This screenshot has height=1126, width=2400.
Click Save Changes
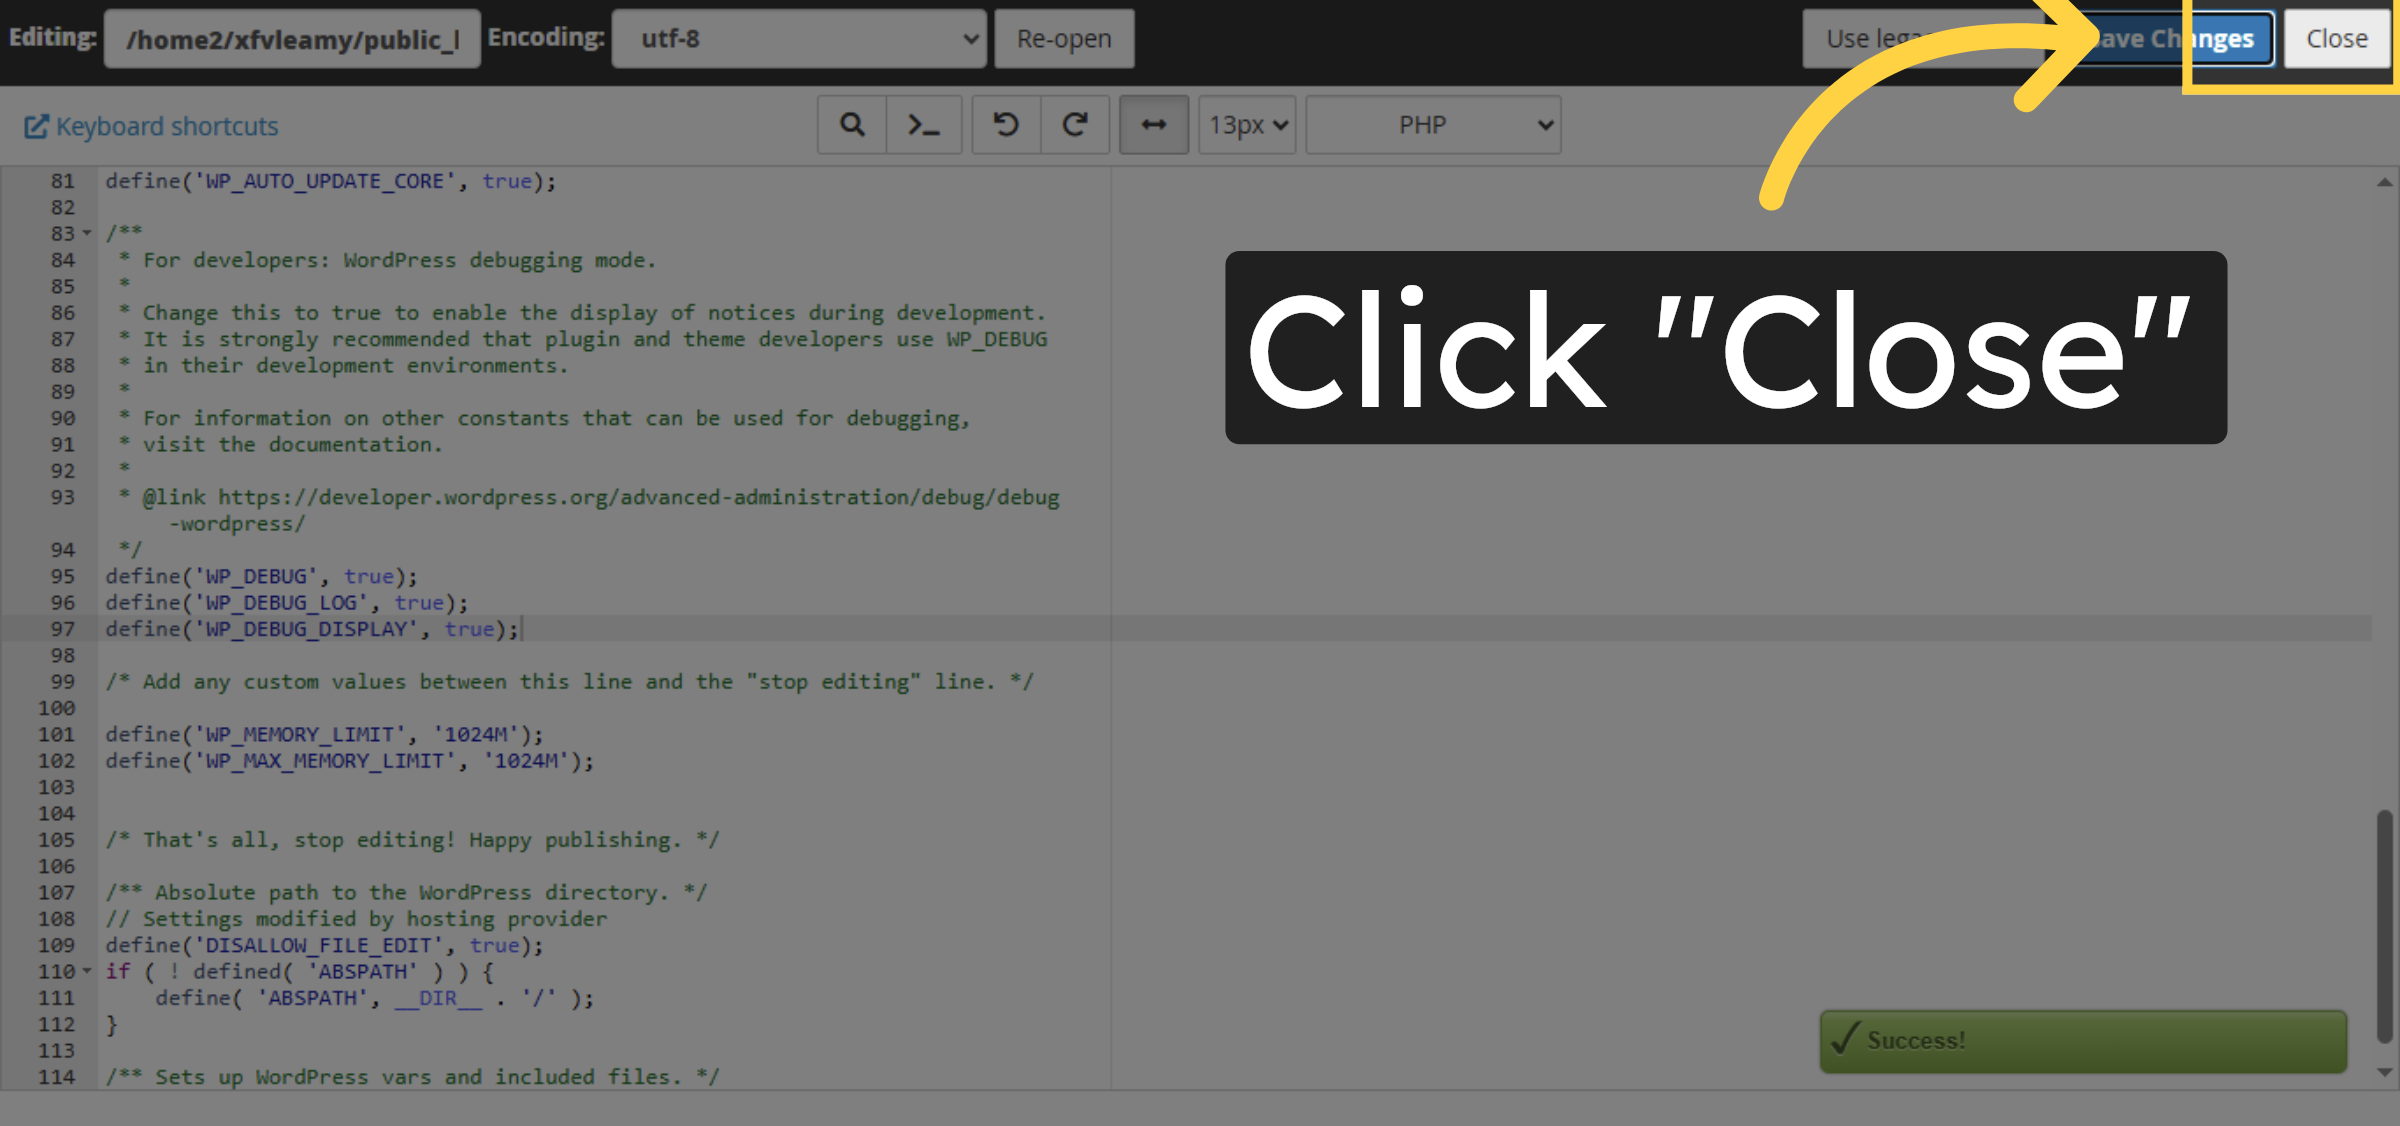click(2176, 38)
